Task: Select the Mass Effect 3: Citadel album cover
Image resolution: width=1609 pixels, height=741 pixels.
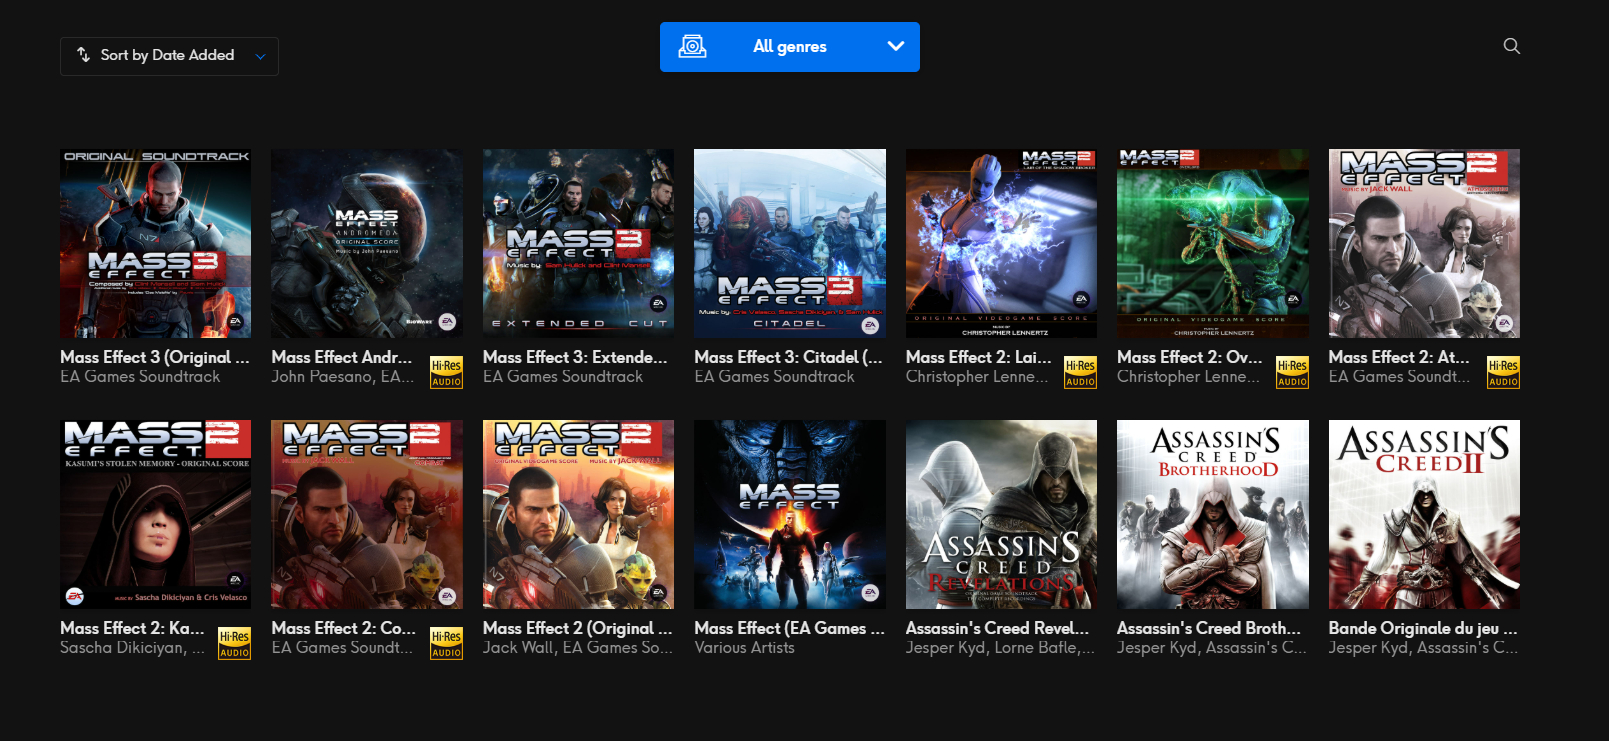Action: 789,243
